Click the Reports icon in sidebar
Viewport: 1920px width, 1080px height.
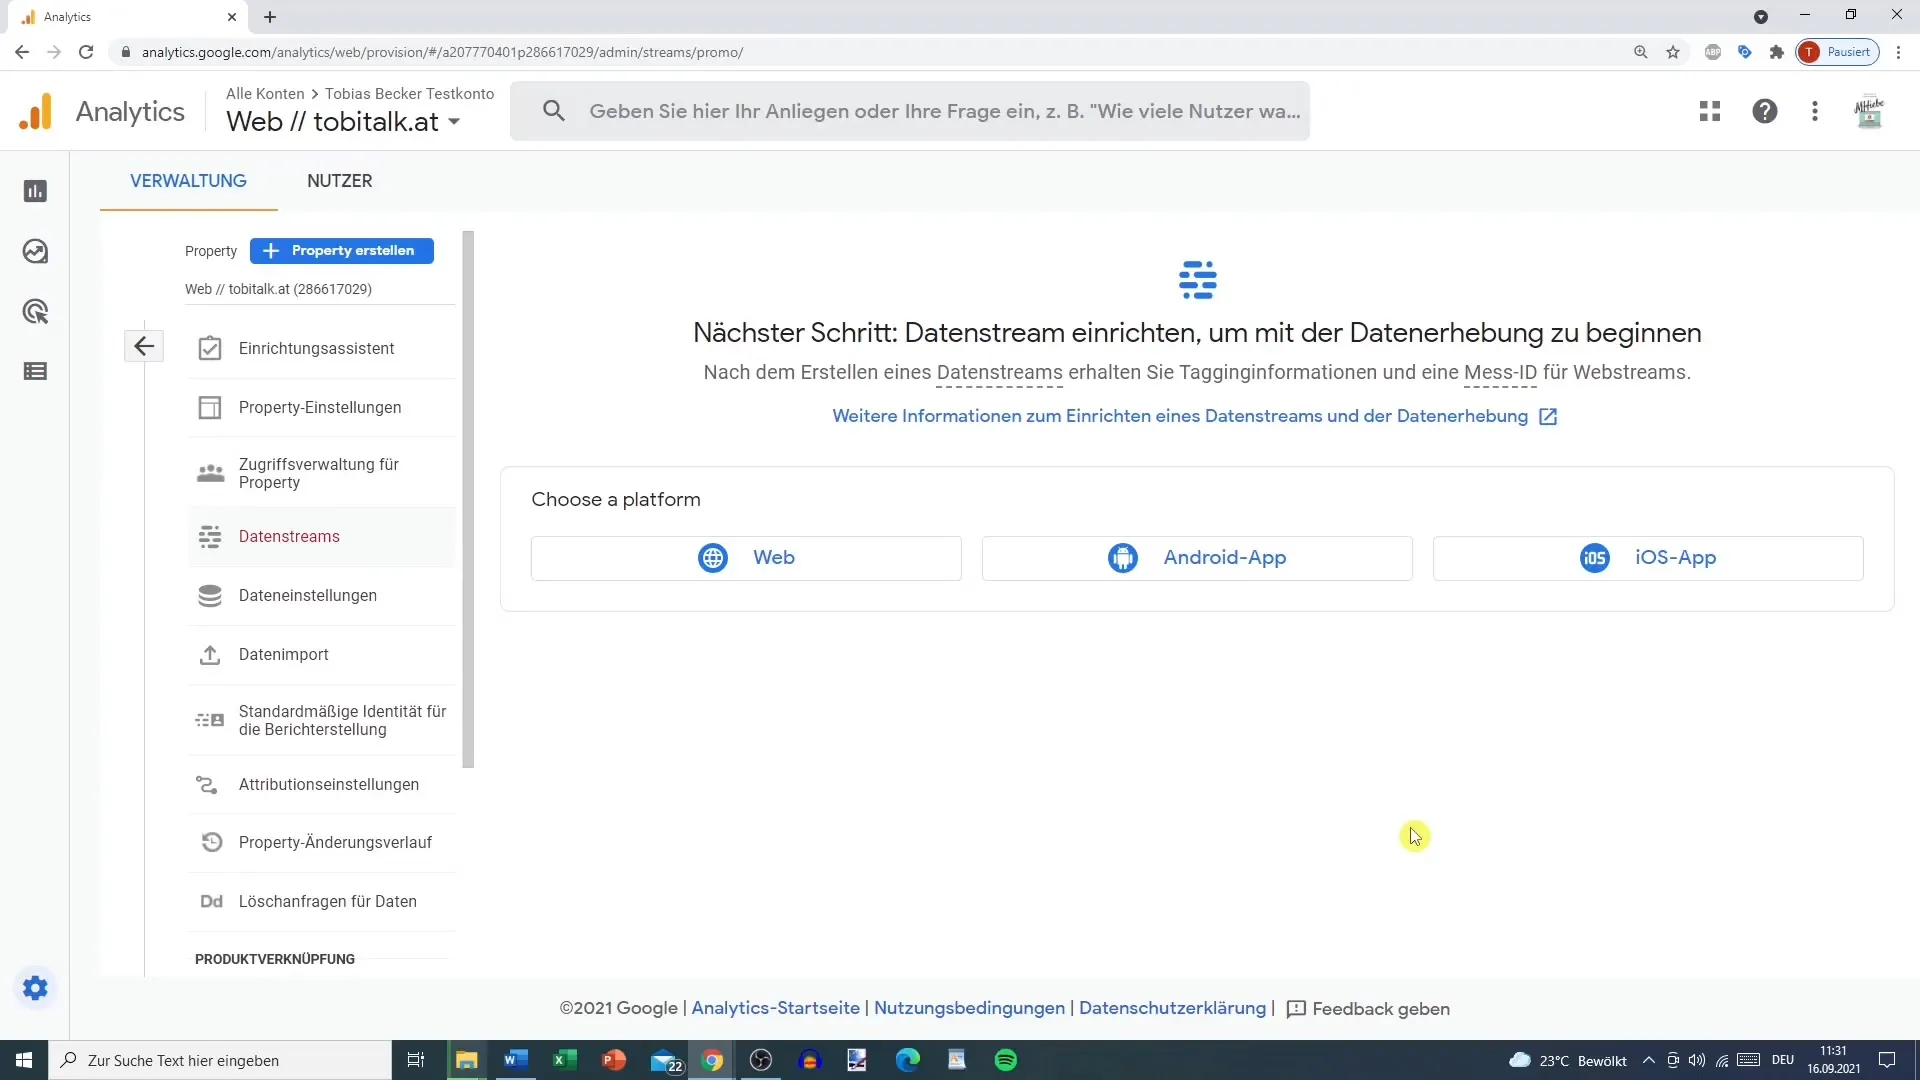tap(36, 191)
